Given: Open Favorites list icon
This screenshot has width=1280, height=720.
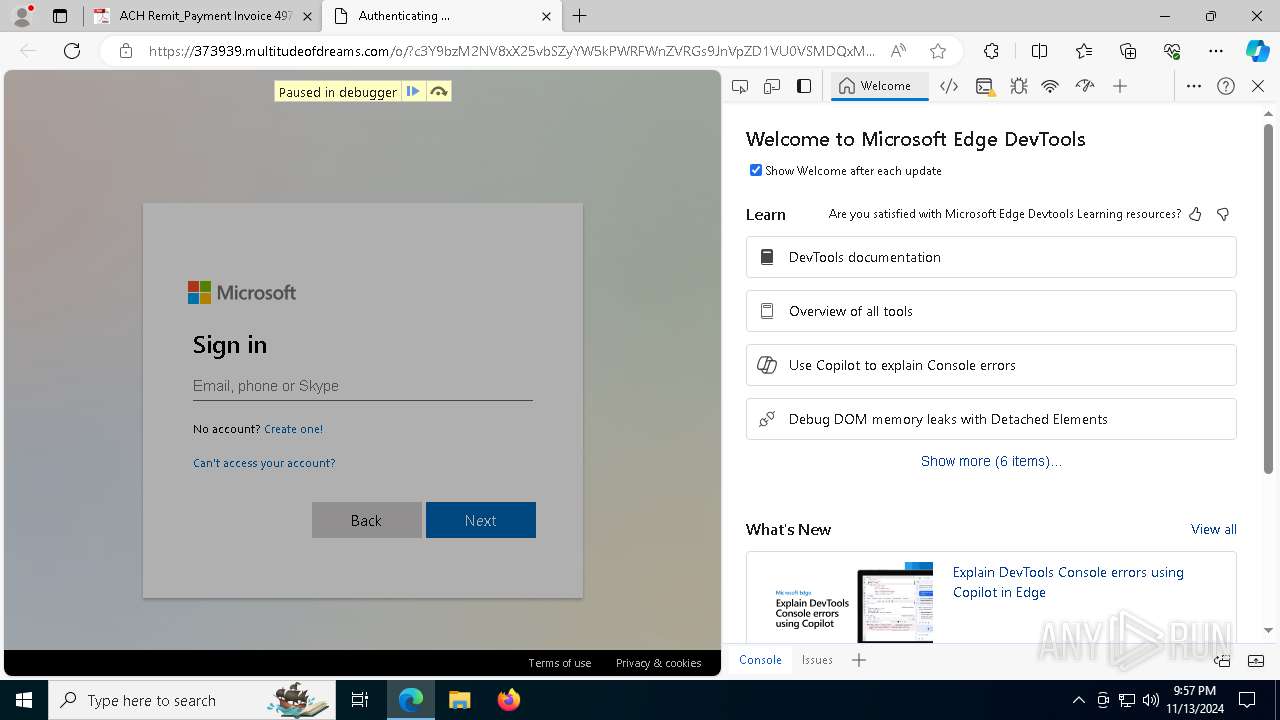Looking at the screenshot, I should pos(1084,51).
